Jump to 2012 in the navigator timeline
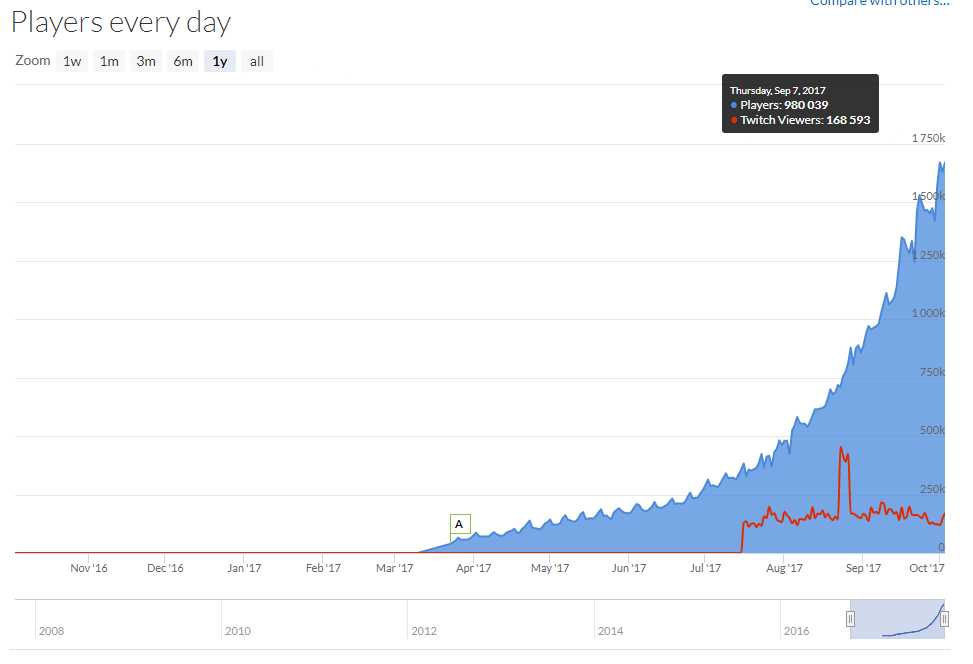Viewport: 973px width, 664px height. pos(423,631)
